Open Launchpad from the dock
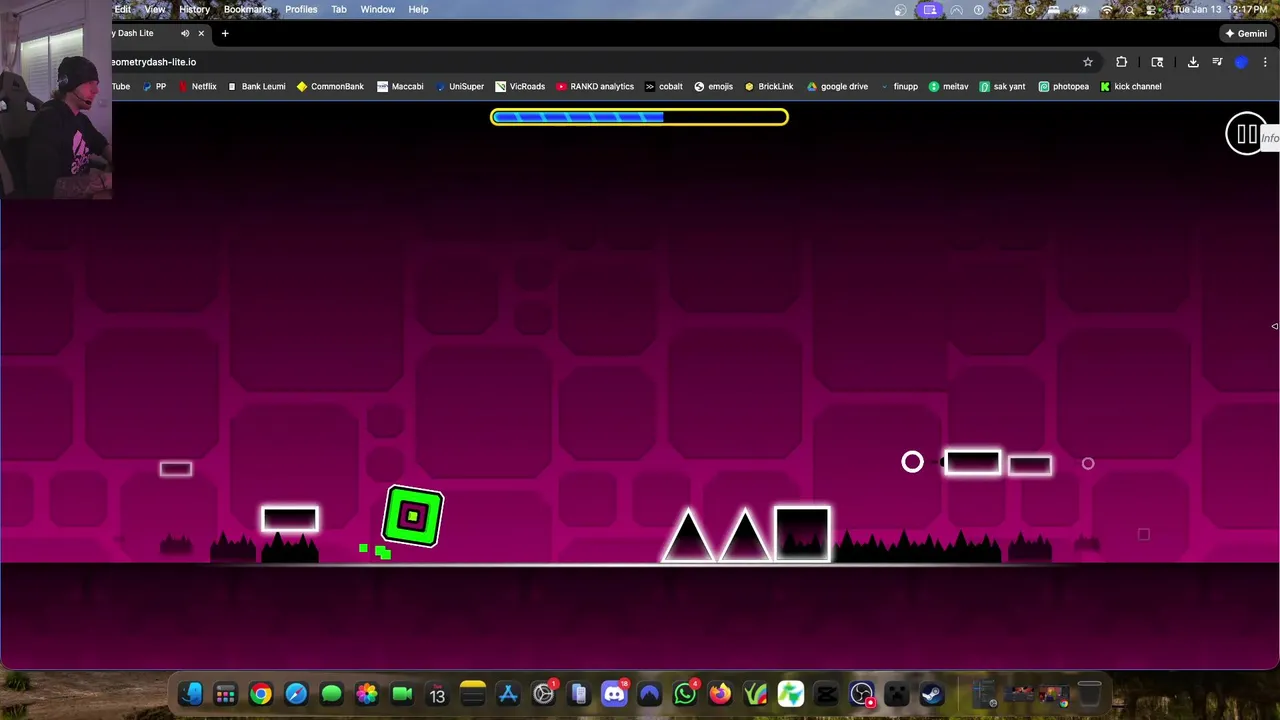 226,694
